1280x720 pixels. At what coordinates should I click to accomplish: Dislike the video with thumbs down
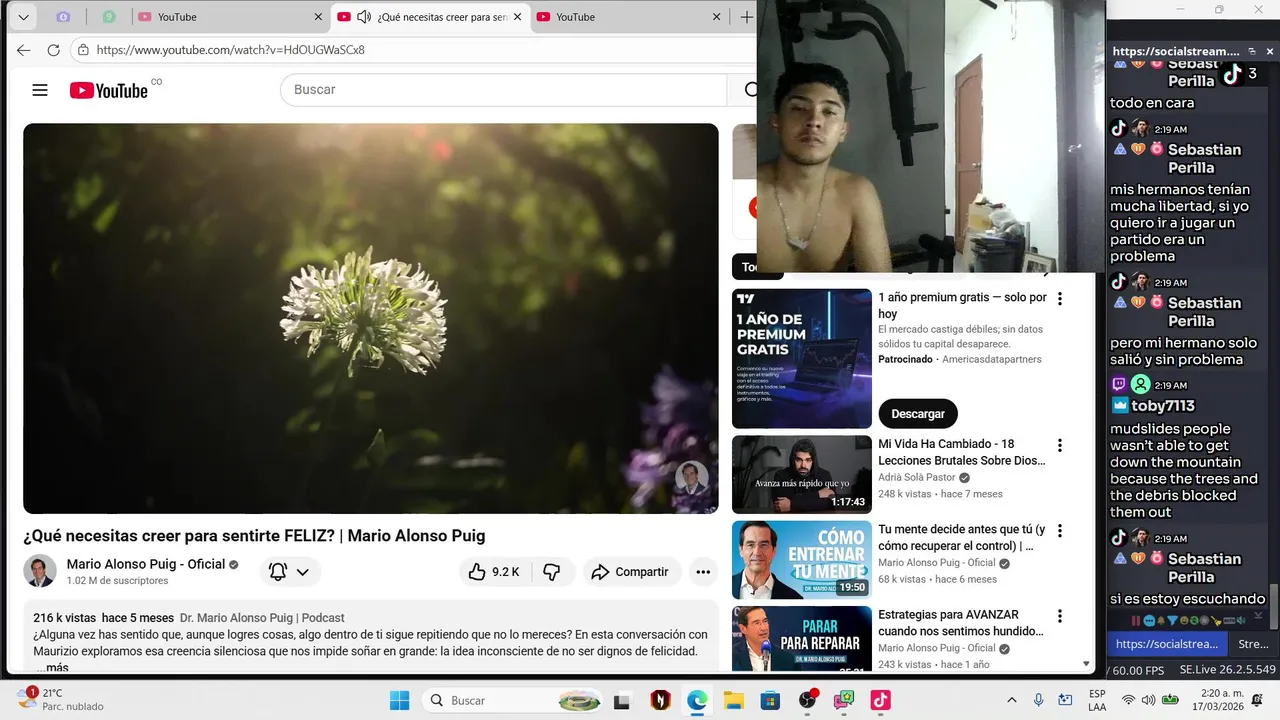pyautogui.click(x=552, y=572)
